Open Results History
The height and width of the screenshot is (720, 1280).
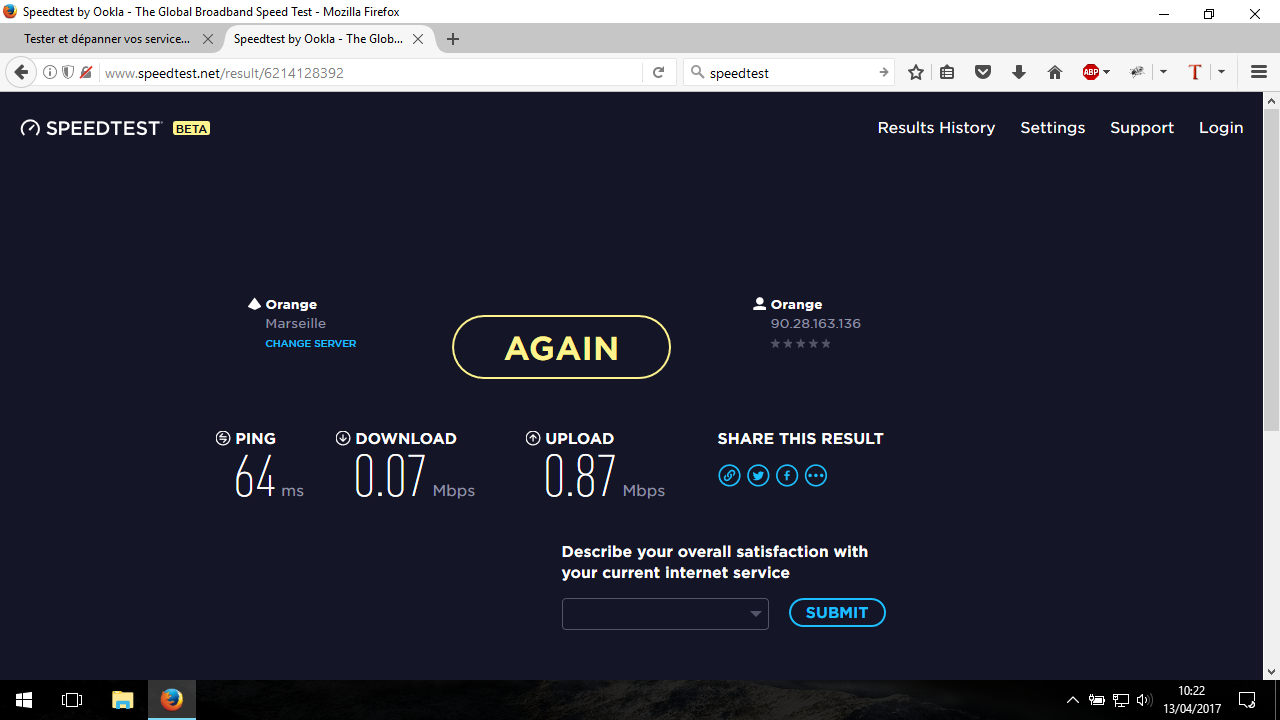936,128
